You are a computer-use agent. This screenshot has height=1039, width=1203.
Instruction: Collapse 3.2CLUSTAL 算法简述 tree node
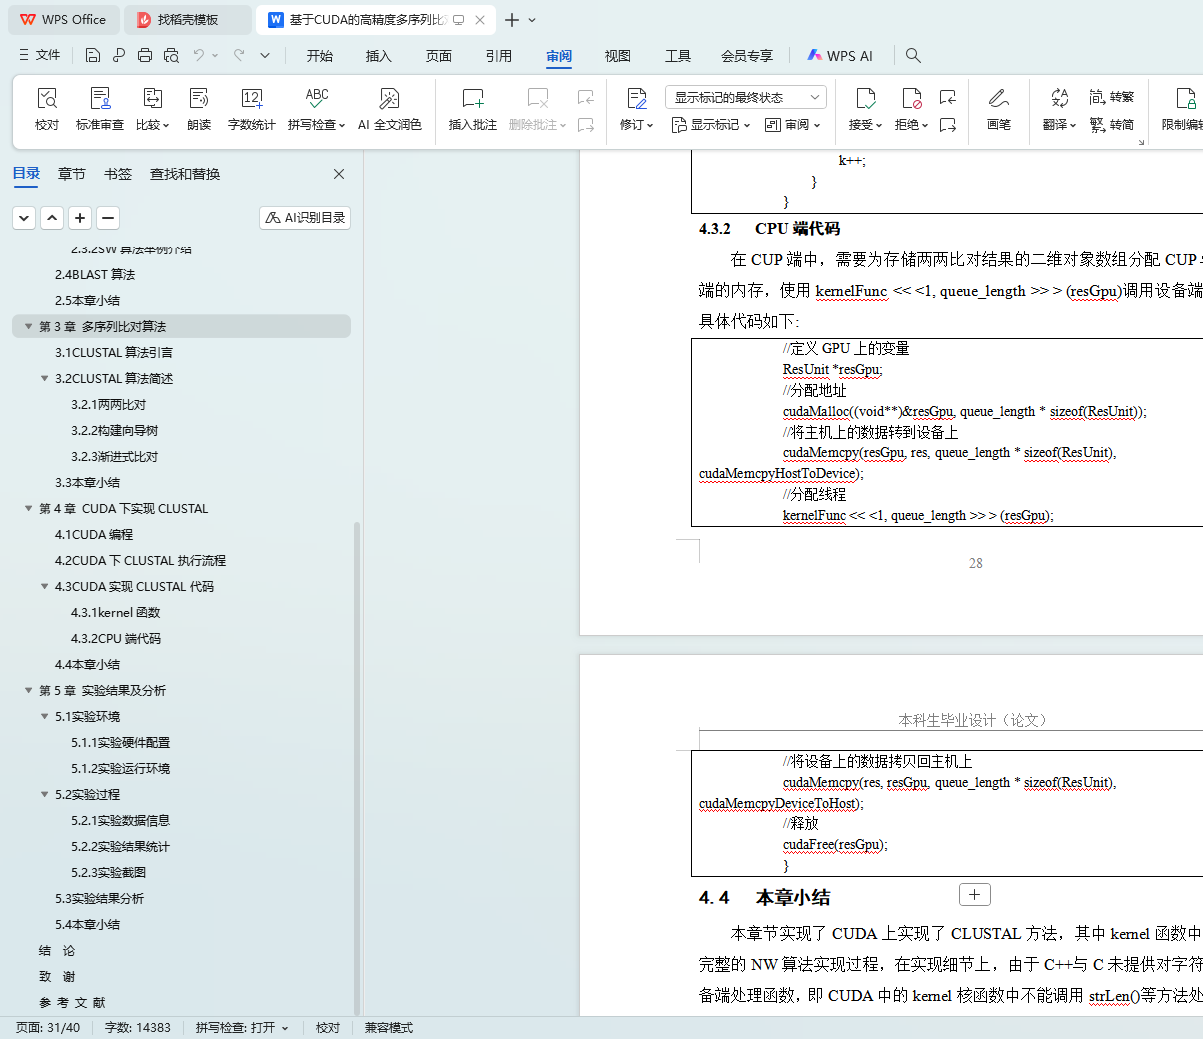[44, 379]
